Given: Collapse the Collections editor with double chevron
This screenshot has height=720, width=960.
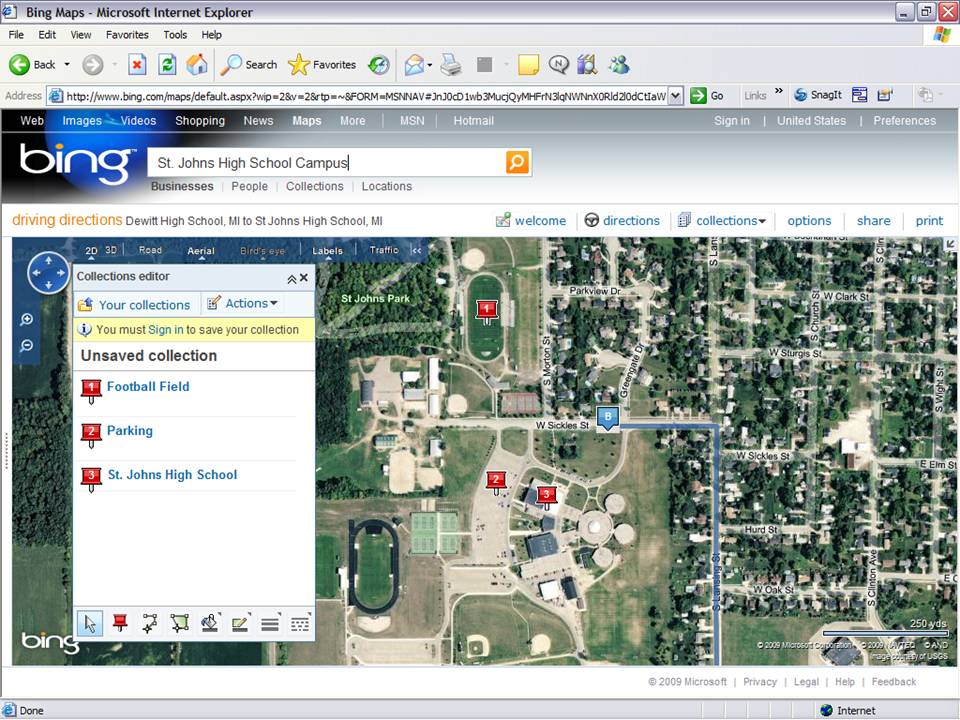Looking at the screenshot, I should point(291,279).
